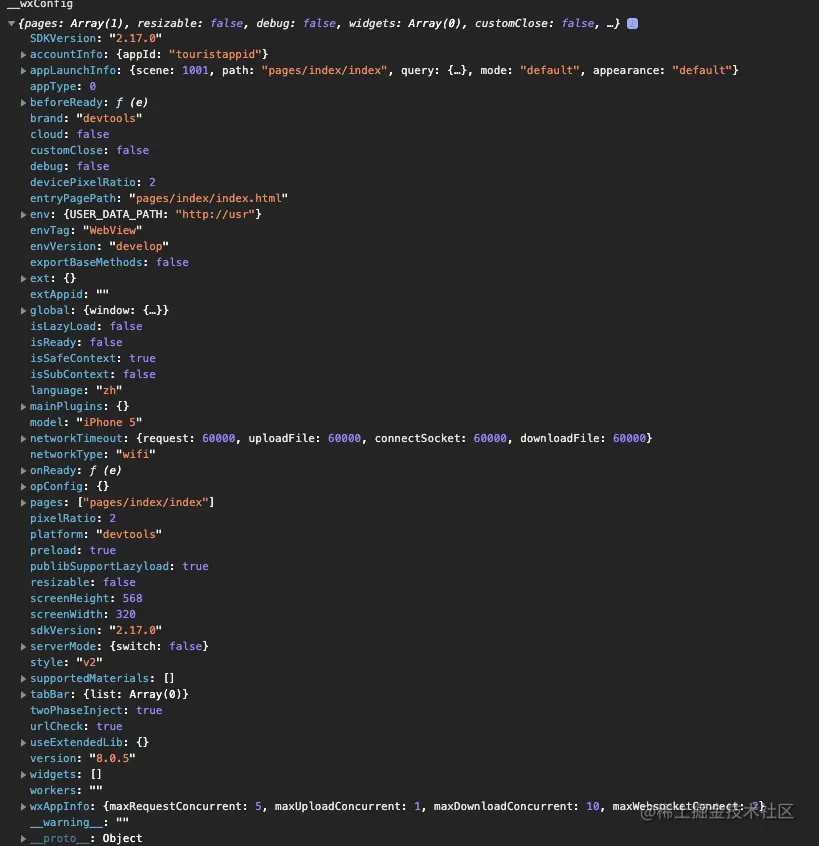Expand the mainPlugins object
819x846 pixels.
tap(23, 406)
